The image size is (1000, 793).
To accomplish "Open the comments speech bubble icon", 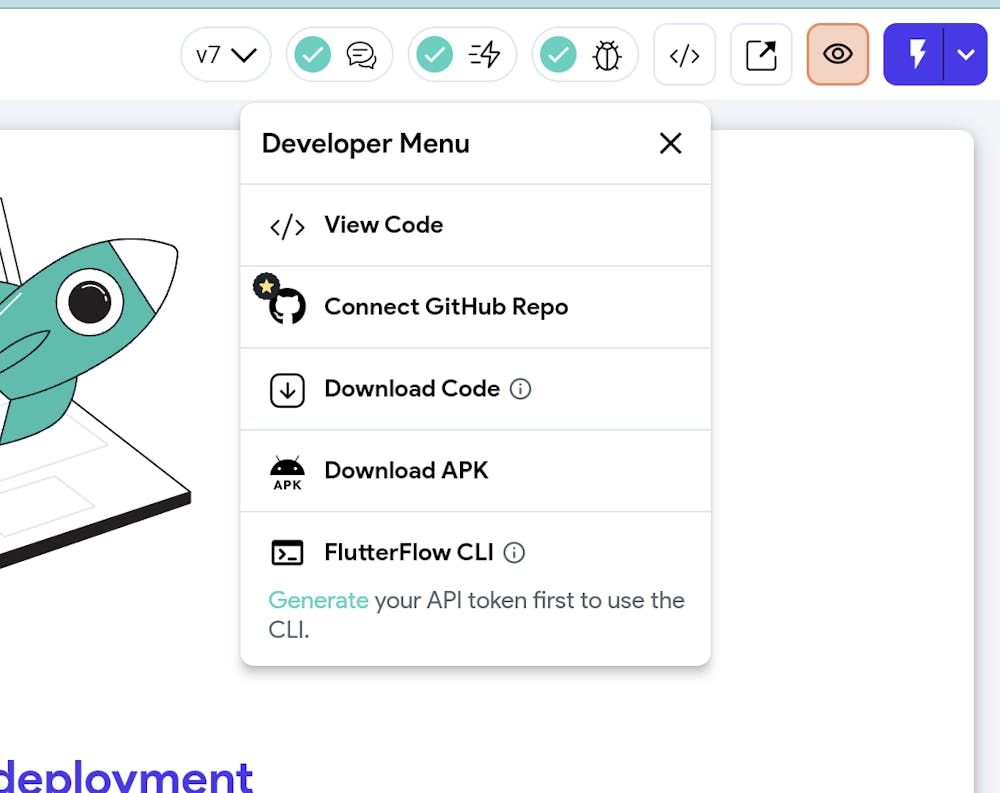I will coord(362,55).
